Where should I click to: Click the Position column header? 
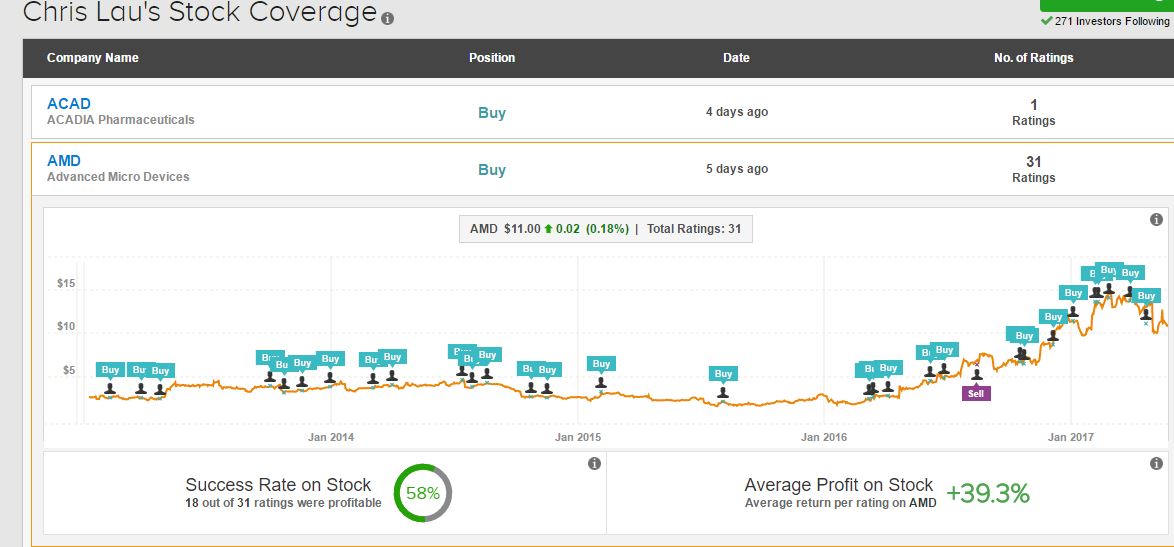click(x=492, y=58)
